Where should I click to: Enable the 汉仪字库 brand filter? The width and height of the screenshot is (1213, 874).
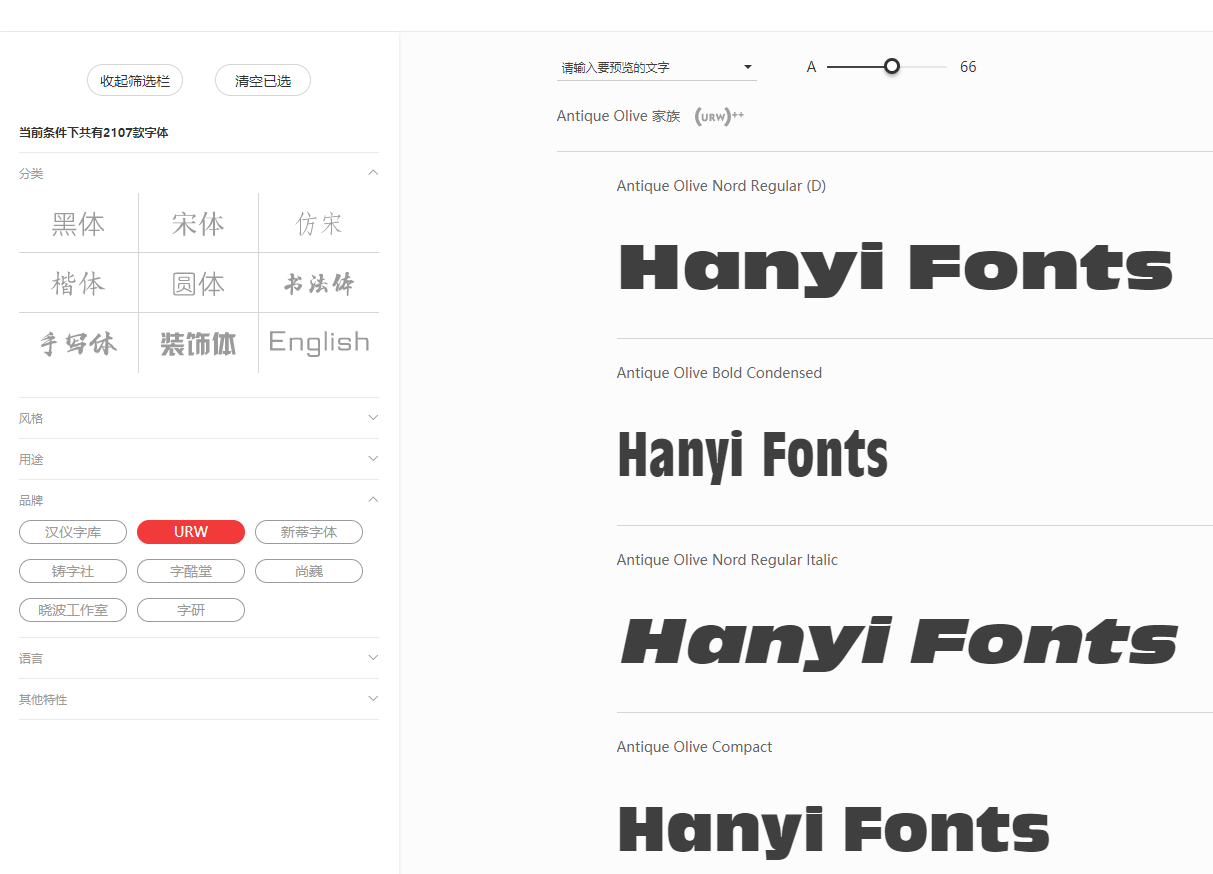pyautogui.click(x=73, y=532)
